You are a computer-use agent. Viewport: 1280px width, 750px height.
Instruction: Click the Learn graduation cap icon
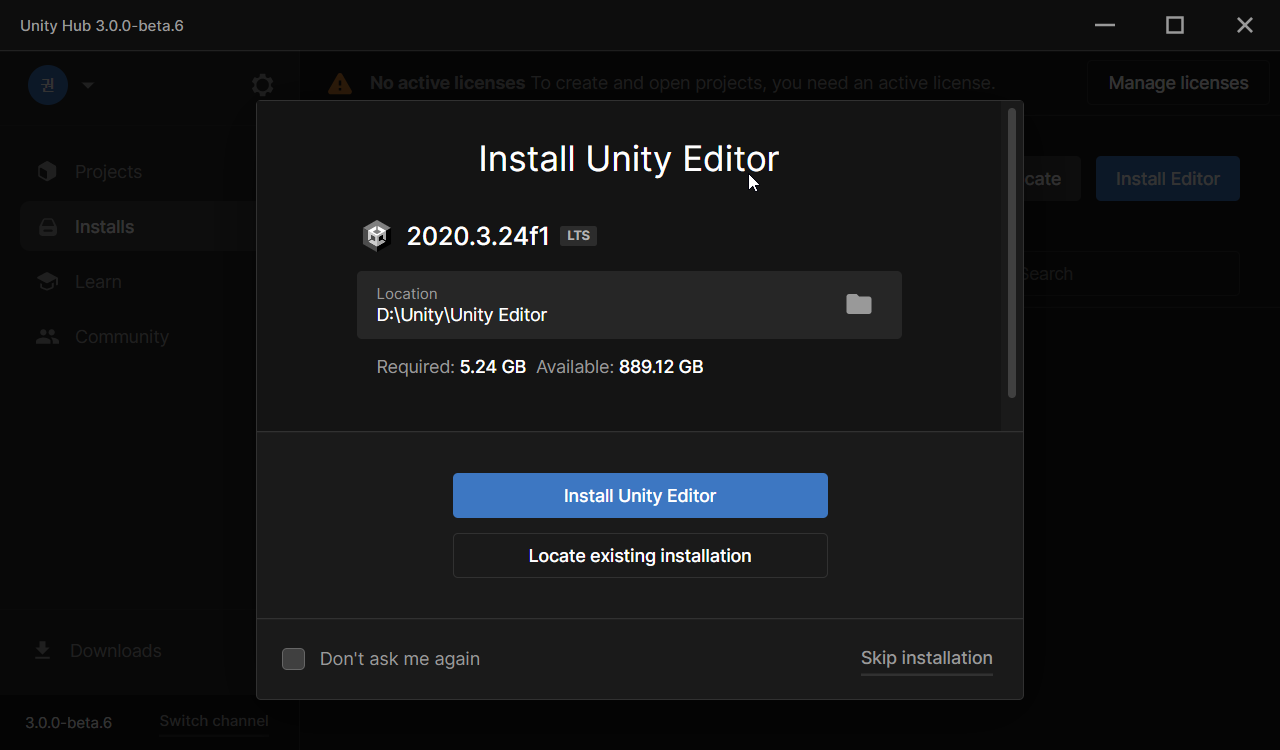[x=47, y=282]
